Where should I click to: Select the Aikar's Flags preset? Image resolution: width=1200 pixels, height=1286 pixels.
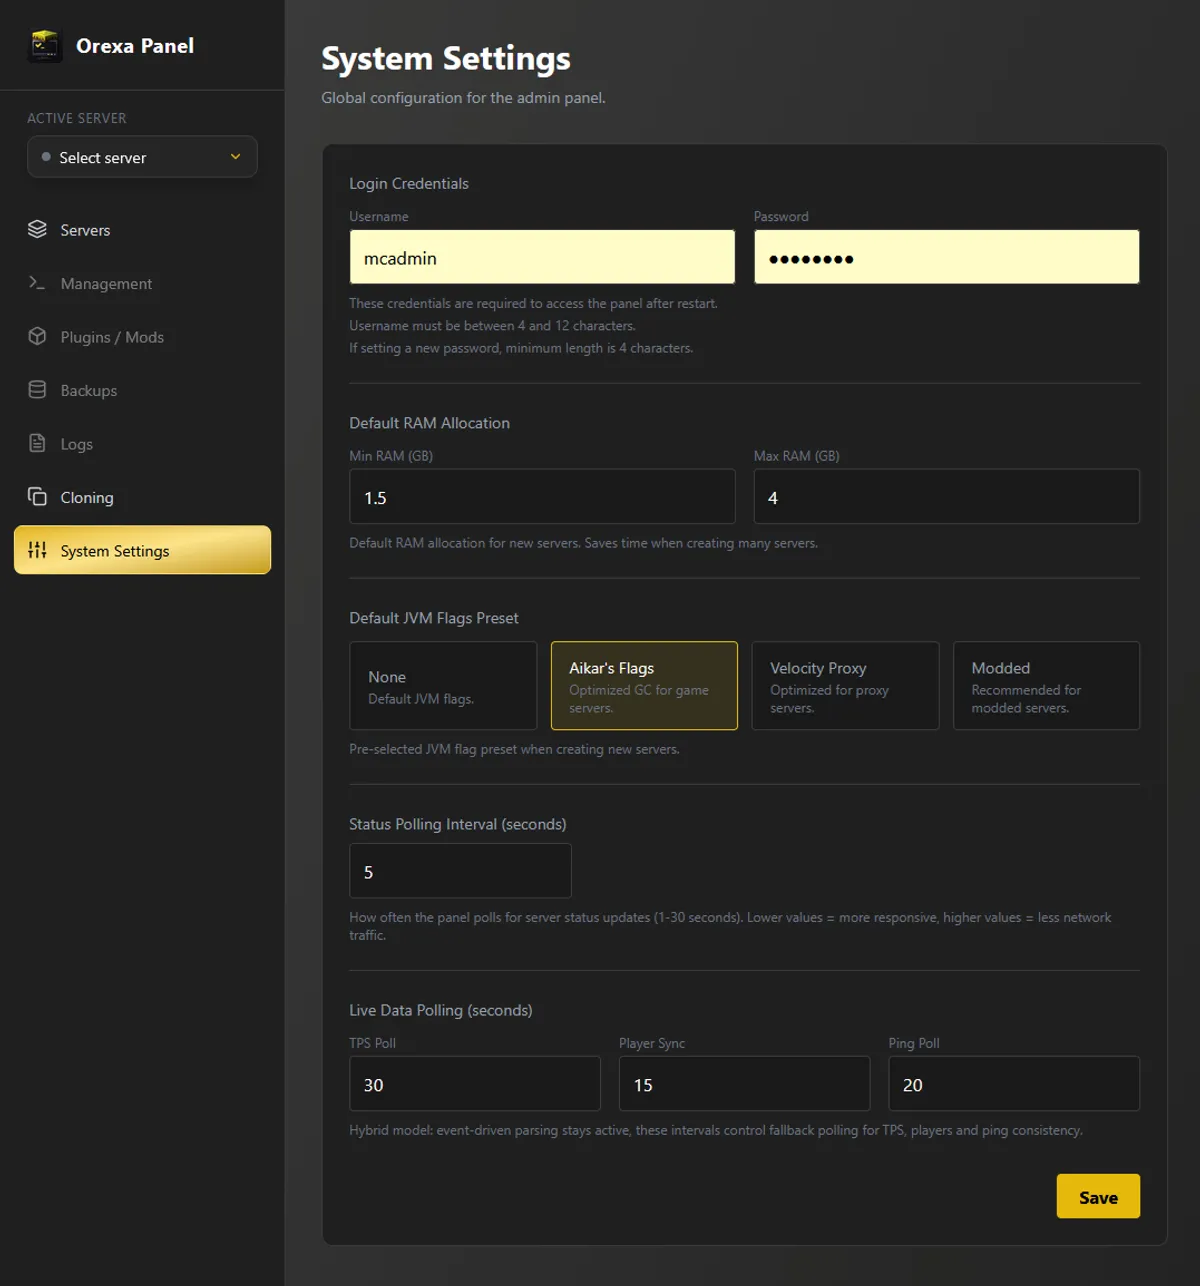644,686
